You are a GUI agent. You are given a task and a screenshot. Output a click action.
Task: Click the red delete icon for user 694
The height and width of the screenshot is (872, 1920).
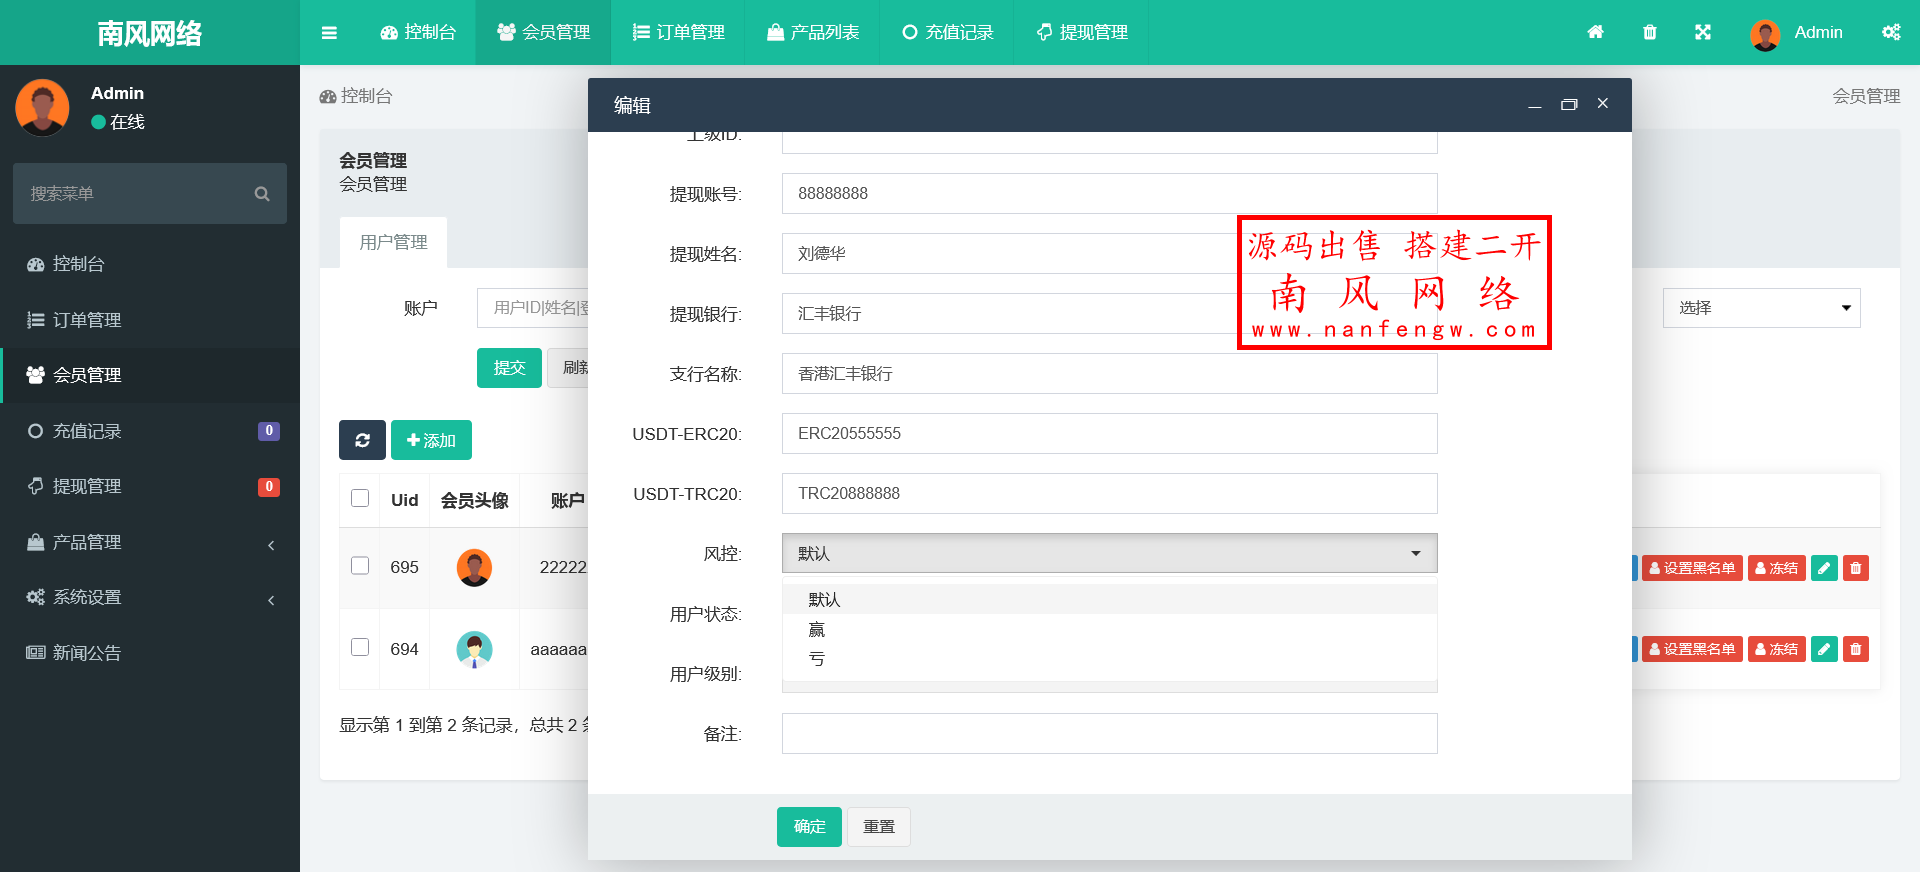pyautogui.click(x=1856, y=649)
